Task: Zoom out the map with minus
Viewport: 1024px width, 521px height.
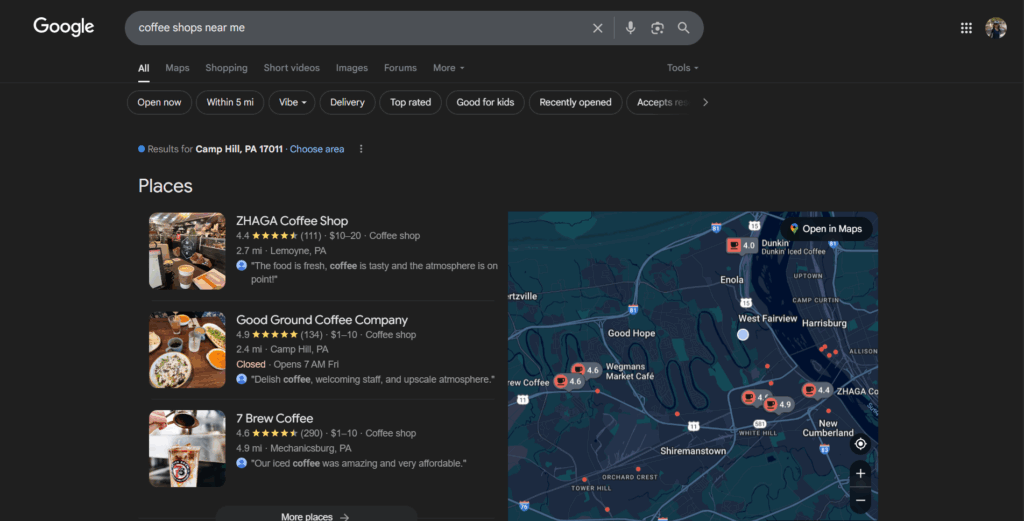Action: 860,501
